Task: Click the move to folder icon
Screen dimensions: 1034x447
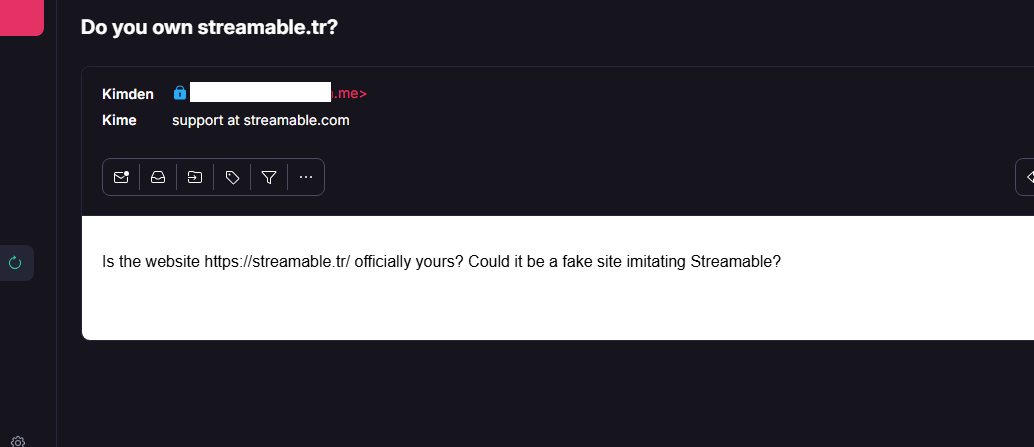Action: 195,177
